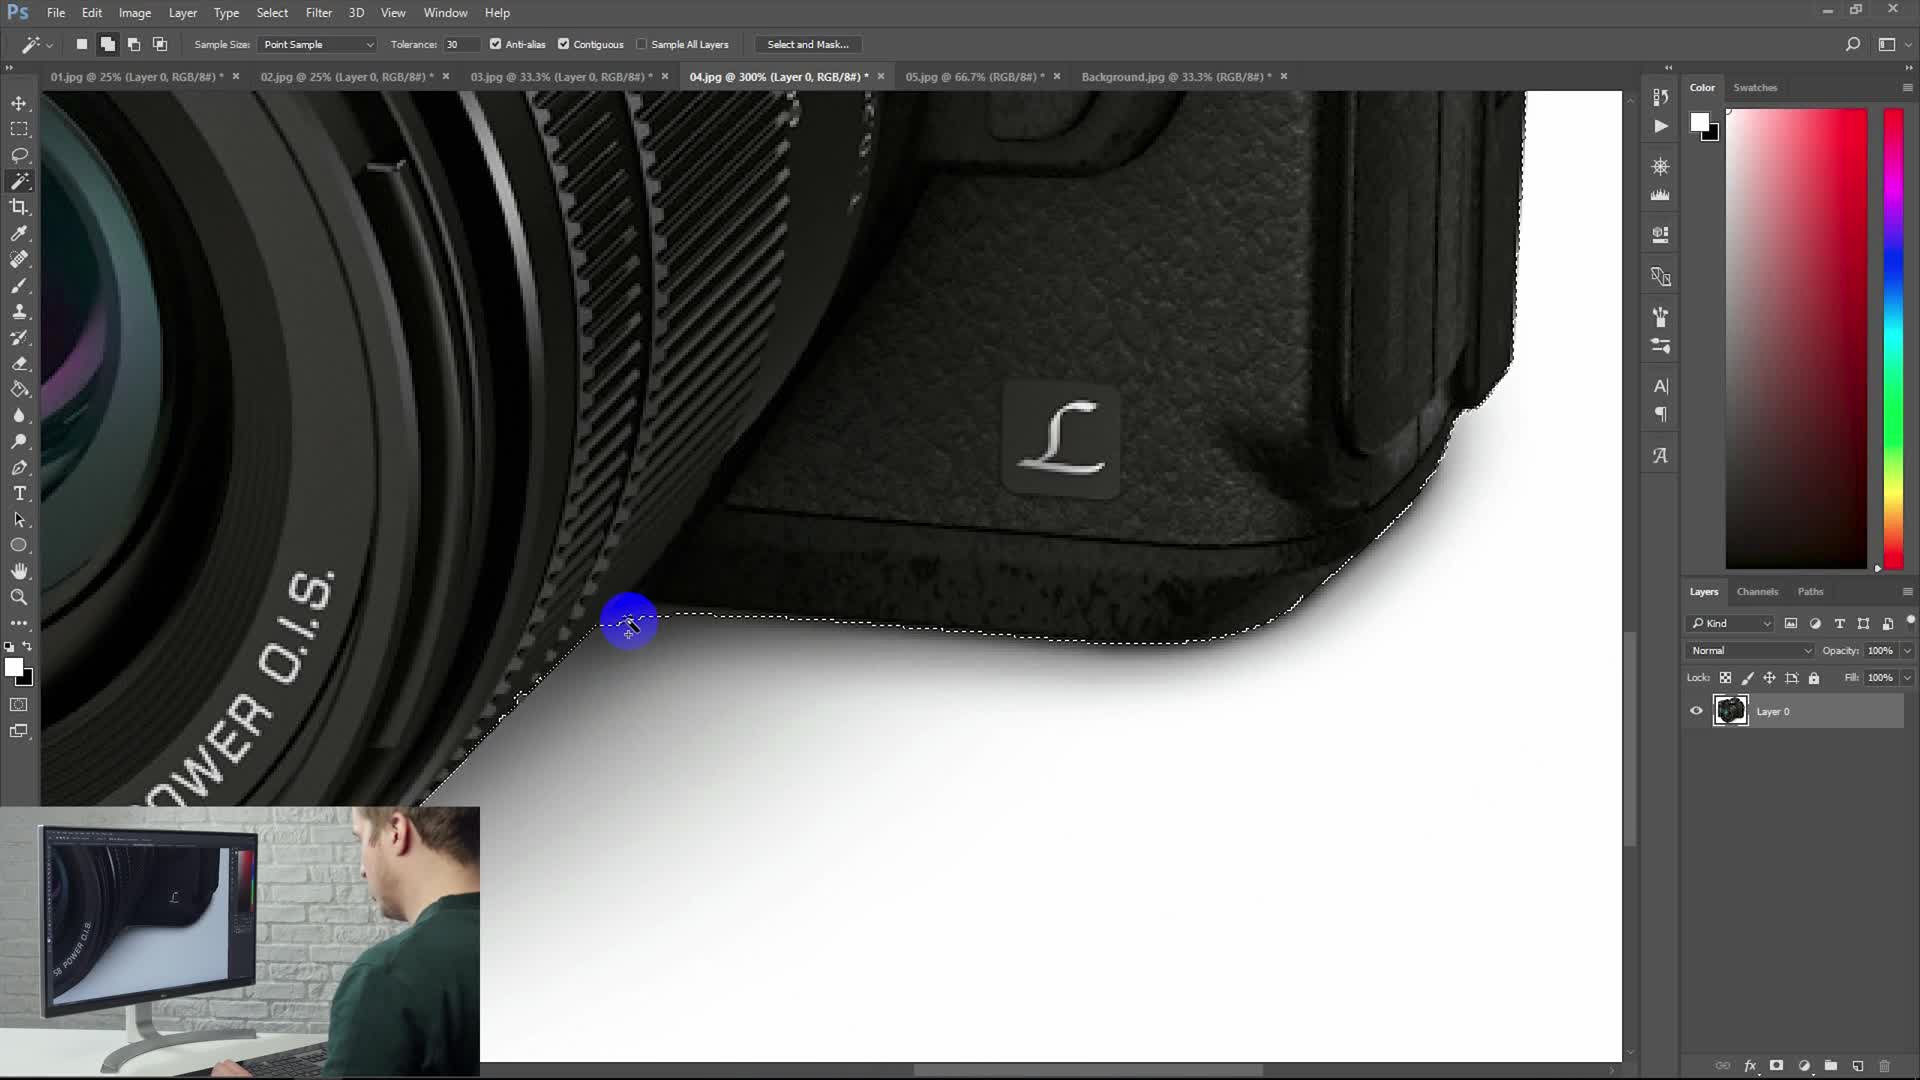
Task: Toggle Quick Mask mode icon
Action: tap(19, 705)
